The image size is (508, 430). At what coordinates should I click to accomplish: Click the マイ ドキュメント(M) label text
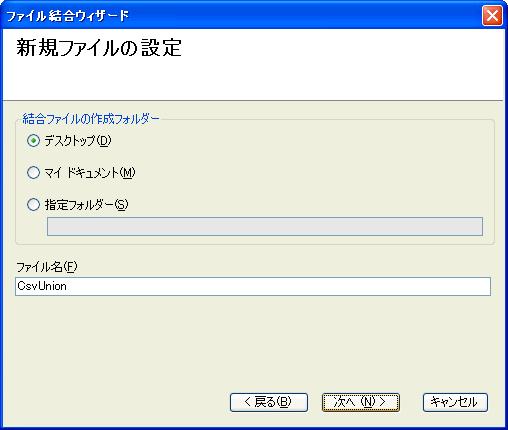(90, 173)
